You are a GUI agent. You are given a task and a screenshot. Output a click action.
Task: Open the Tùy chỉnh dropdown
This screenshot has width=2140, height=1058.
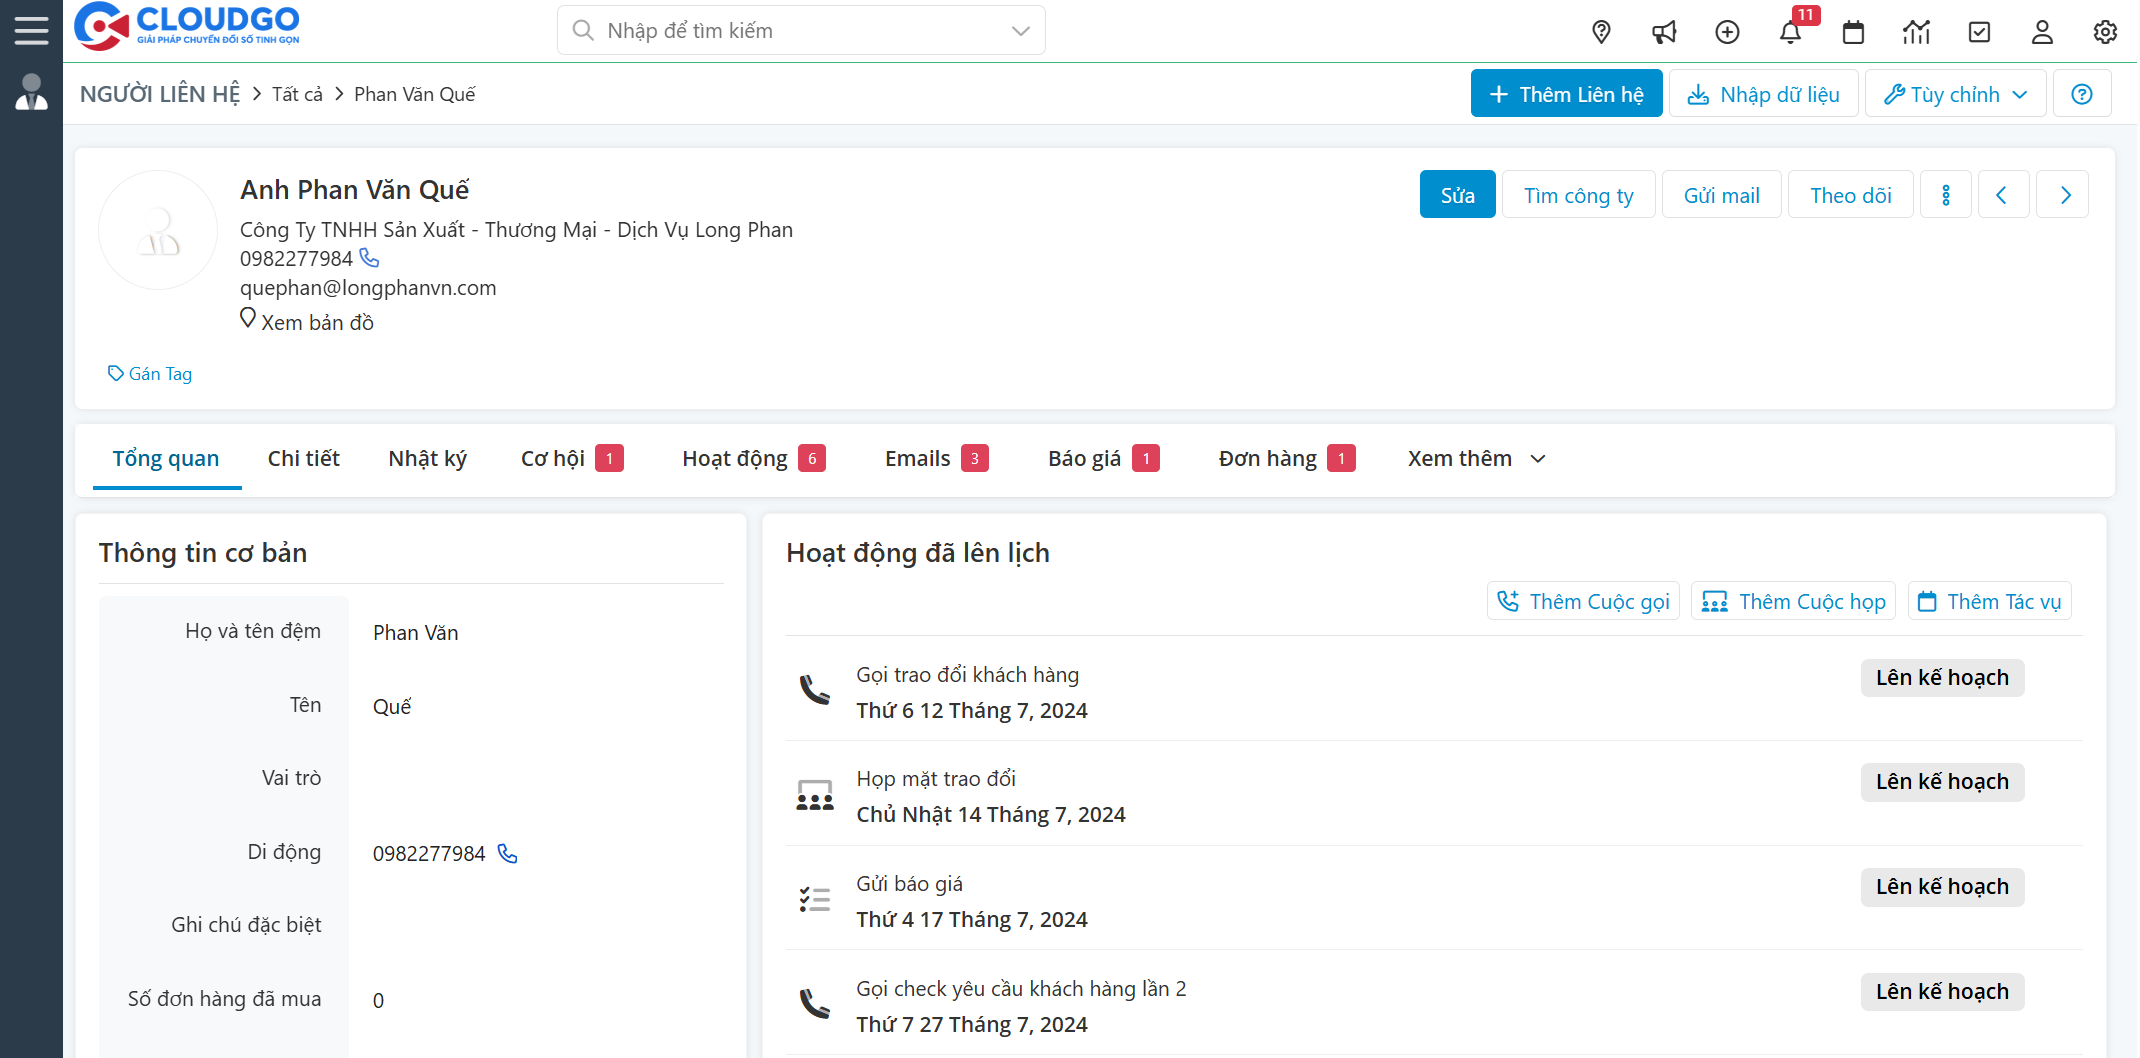coord(1955,94)
